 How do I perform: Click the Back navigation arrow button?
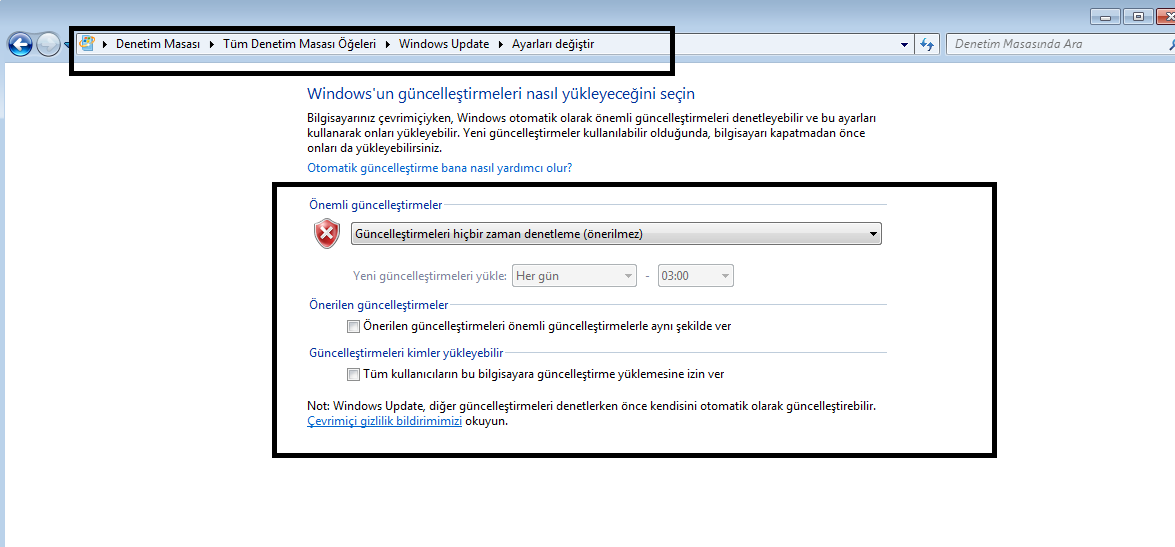click(x=20, y=45)
